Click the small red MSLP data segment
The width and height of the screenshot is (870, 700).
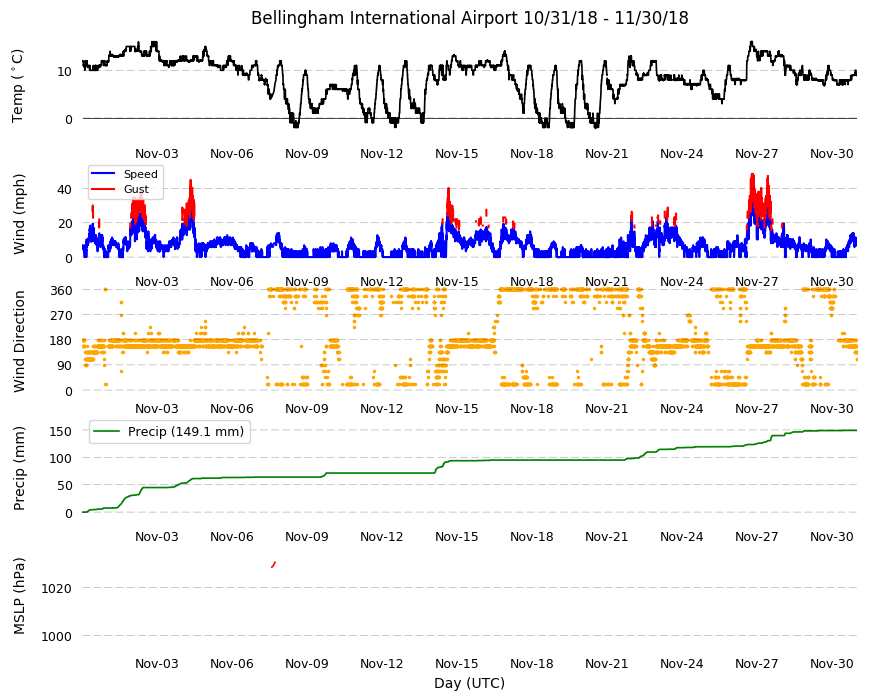coord(273,564)
